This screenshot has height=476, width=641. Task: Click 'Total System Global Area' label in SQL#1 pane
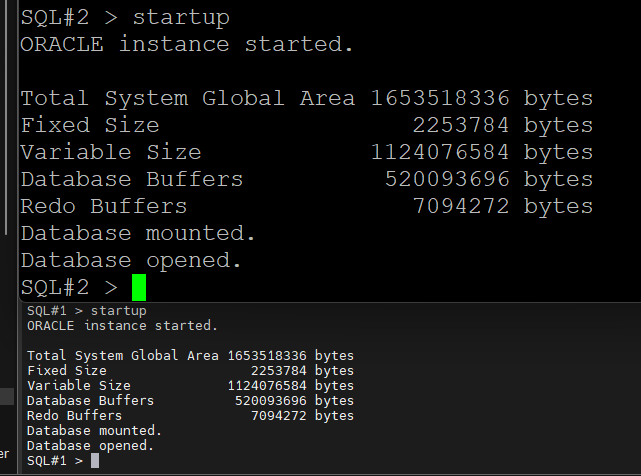pyautogui.click(x=123, y=356)
